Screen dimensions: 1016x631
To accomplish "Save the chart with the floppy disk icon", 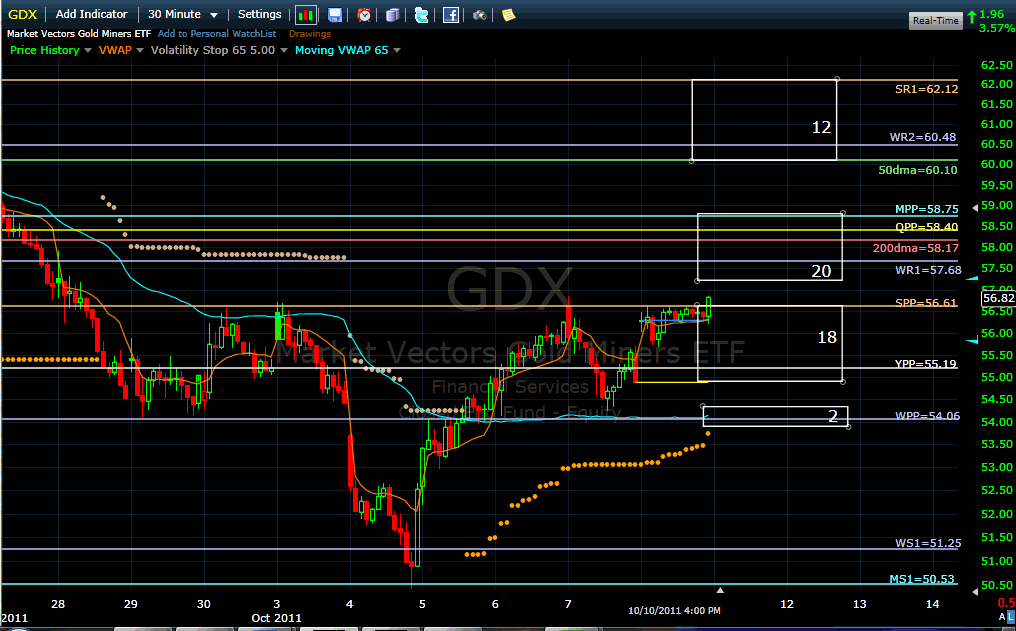I will (335, 14).
